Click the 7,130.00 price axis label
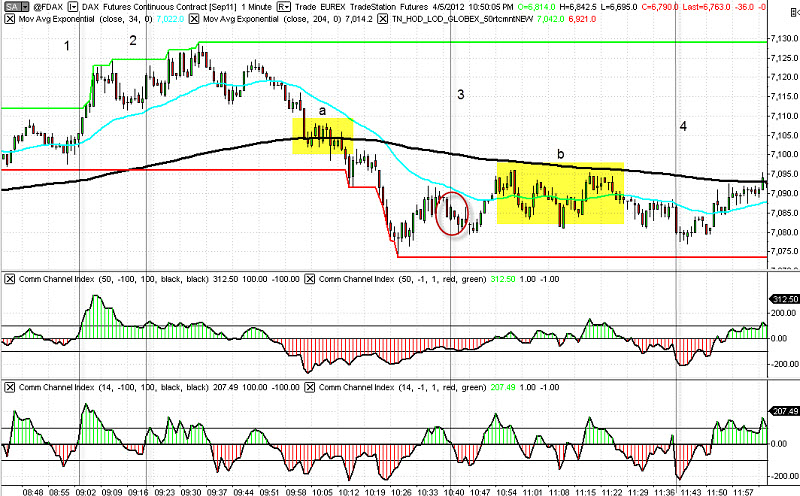Viewport: 800px width, 496px height. click(784, 38)
